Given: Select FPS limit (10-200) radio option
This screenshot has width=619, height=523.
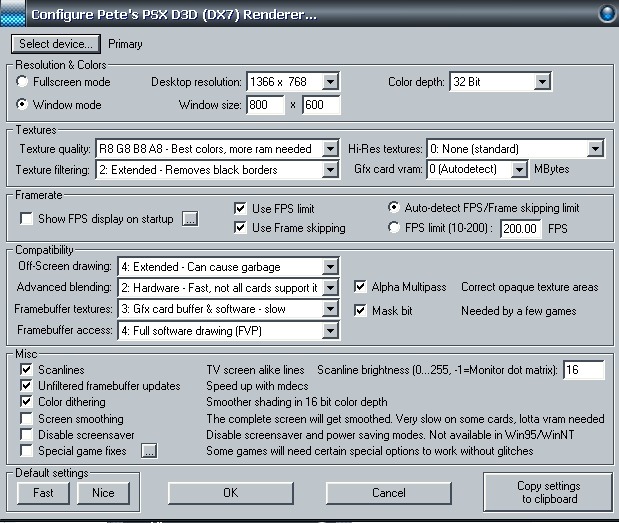Looking at the screenshot, I should [394, 227].
